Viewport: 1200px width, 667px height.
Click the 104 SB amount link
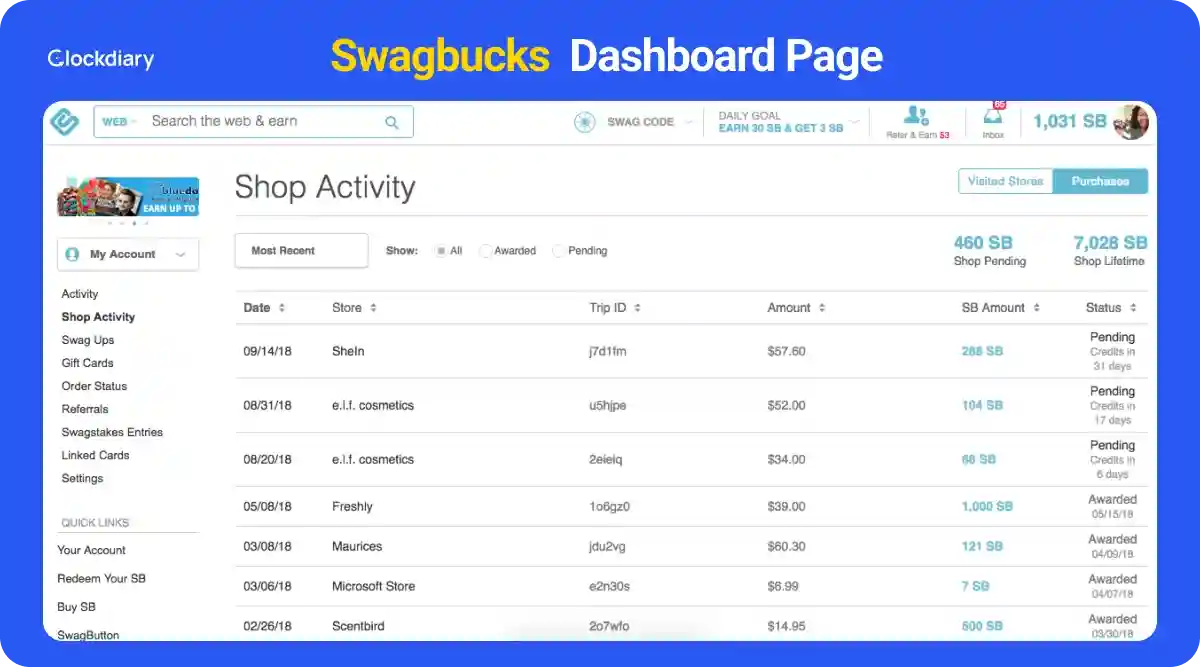[x=982, y=406]
